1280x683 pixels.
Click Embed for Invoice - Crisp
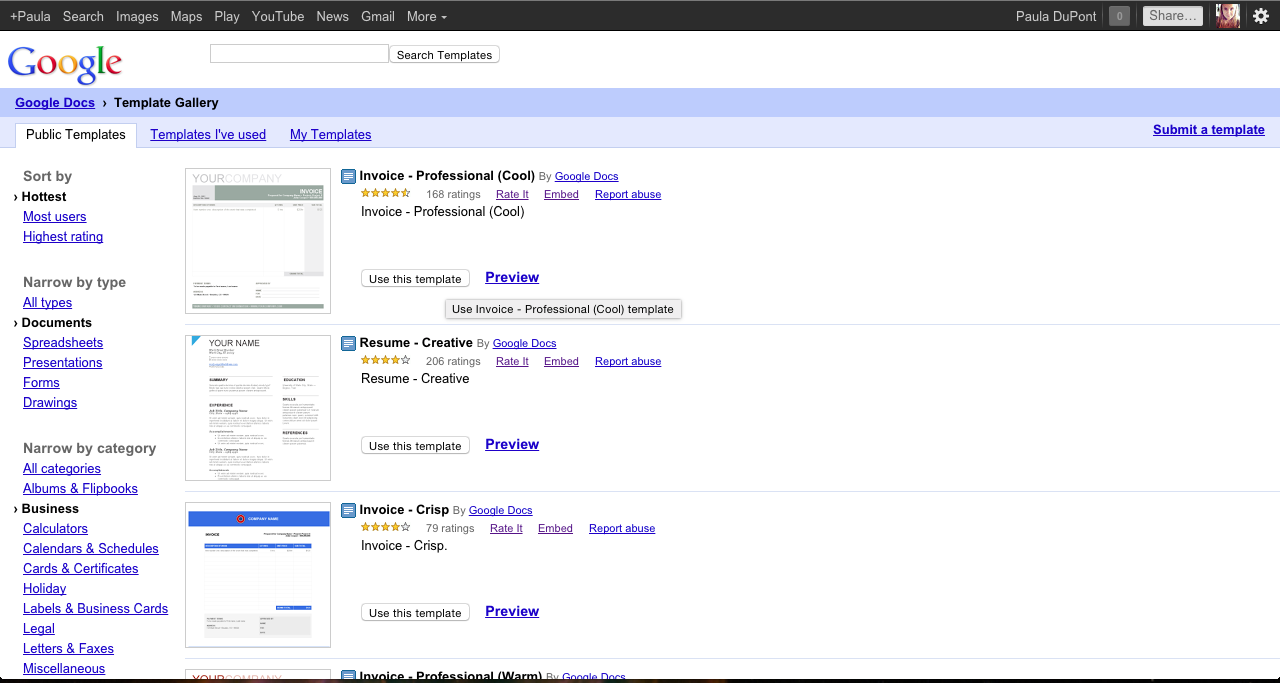(555, 529)
